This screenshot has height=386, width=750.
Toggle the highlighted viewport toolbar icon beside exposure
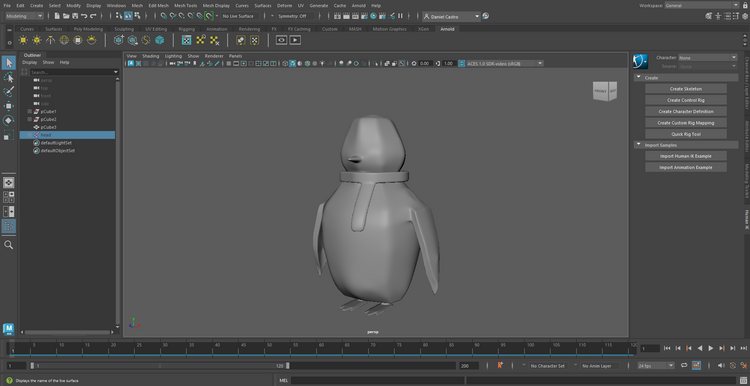402,63
